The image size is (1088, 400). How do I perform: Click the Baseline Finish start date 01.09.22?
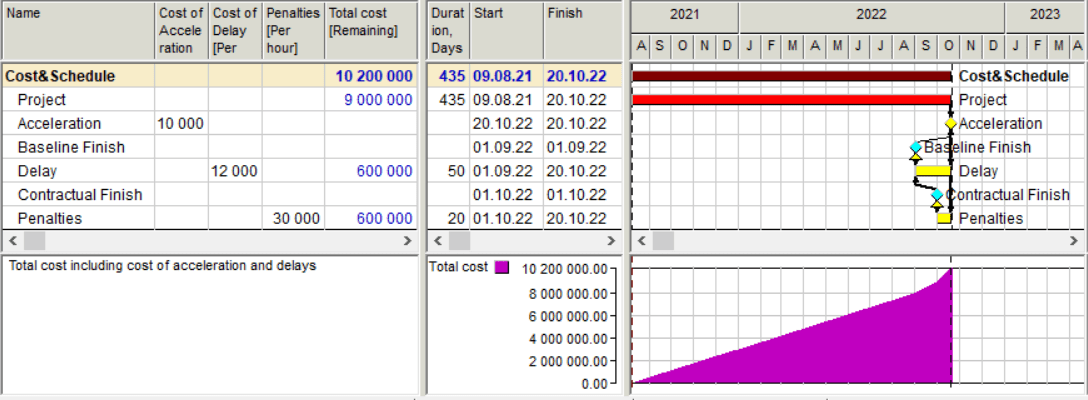[507, 147]
